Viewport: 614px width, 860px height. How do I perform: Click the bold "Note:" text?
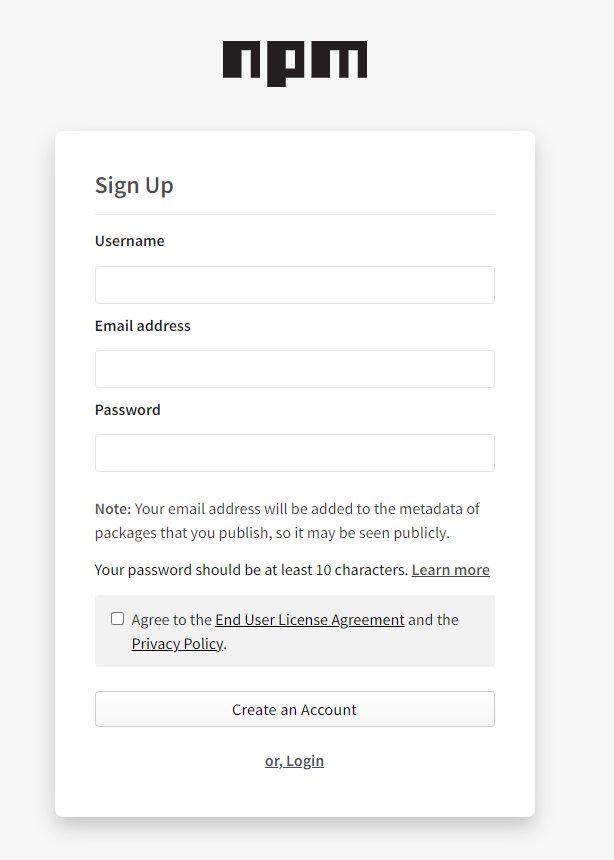pos(112,509)
